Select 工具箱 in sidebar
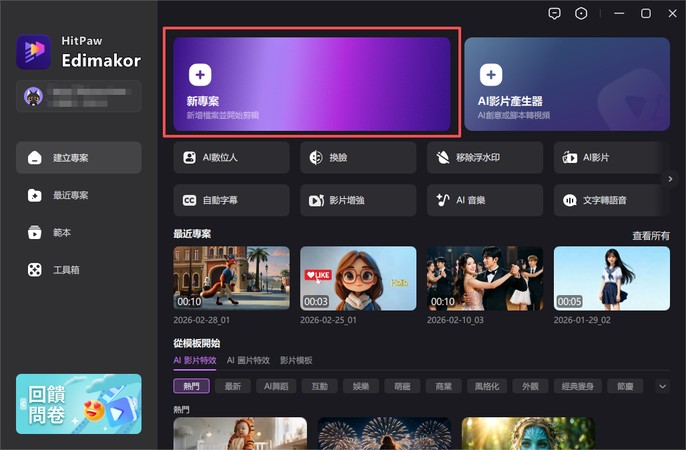The image size is (686, 450). click(79, 270)
